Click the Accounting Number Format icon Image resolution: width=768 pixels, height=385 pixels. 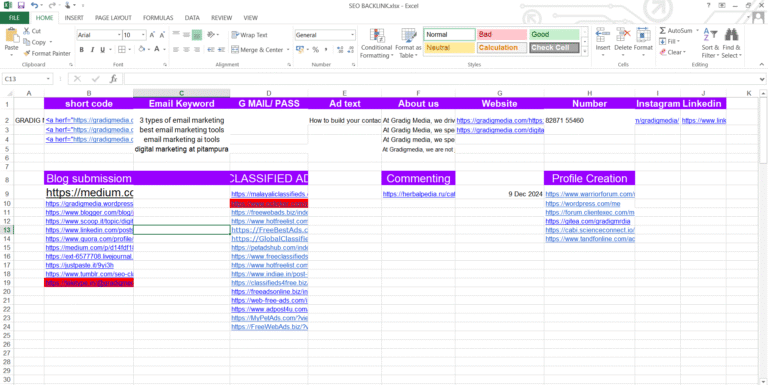coord(299,49)
